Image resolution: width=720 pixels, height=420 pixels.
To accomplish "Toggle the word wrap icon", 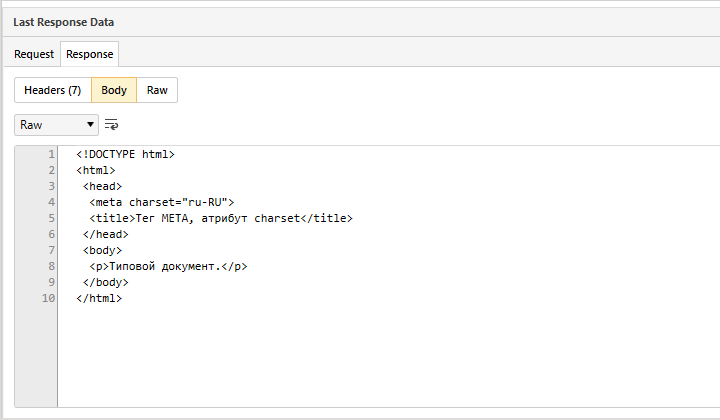I will click(x=111, y=125).
